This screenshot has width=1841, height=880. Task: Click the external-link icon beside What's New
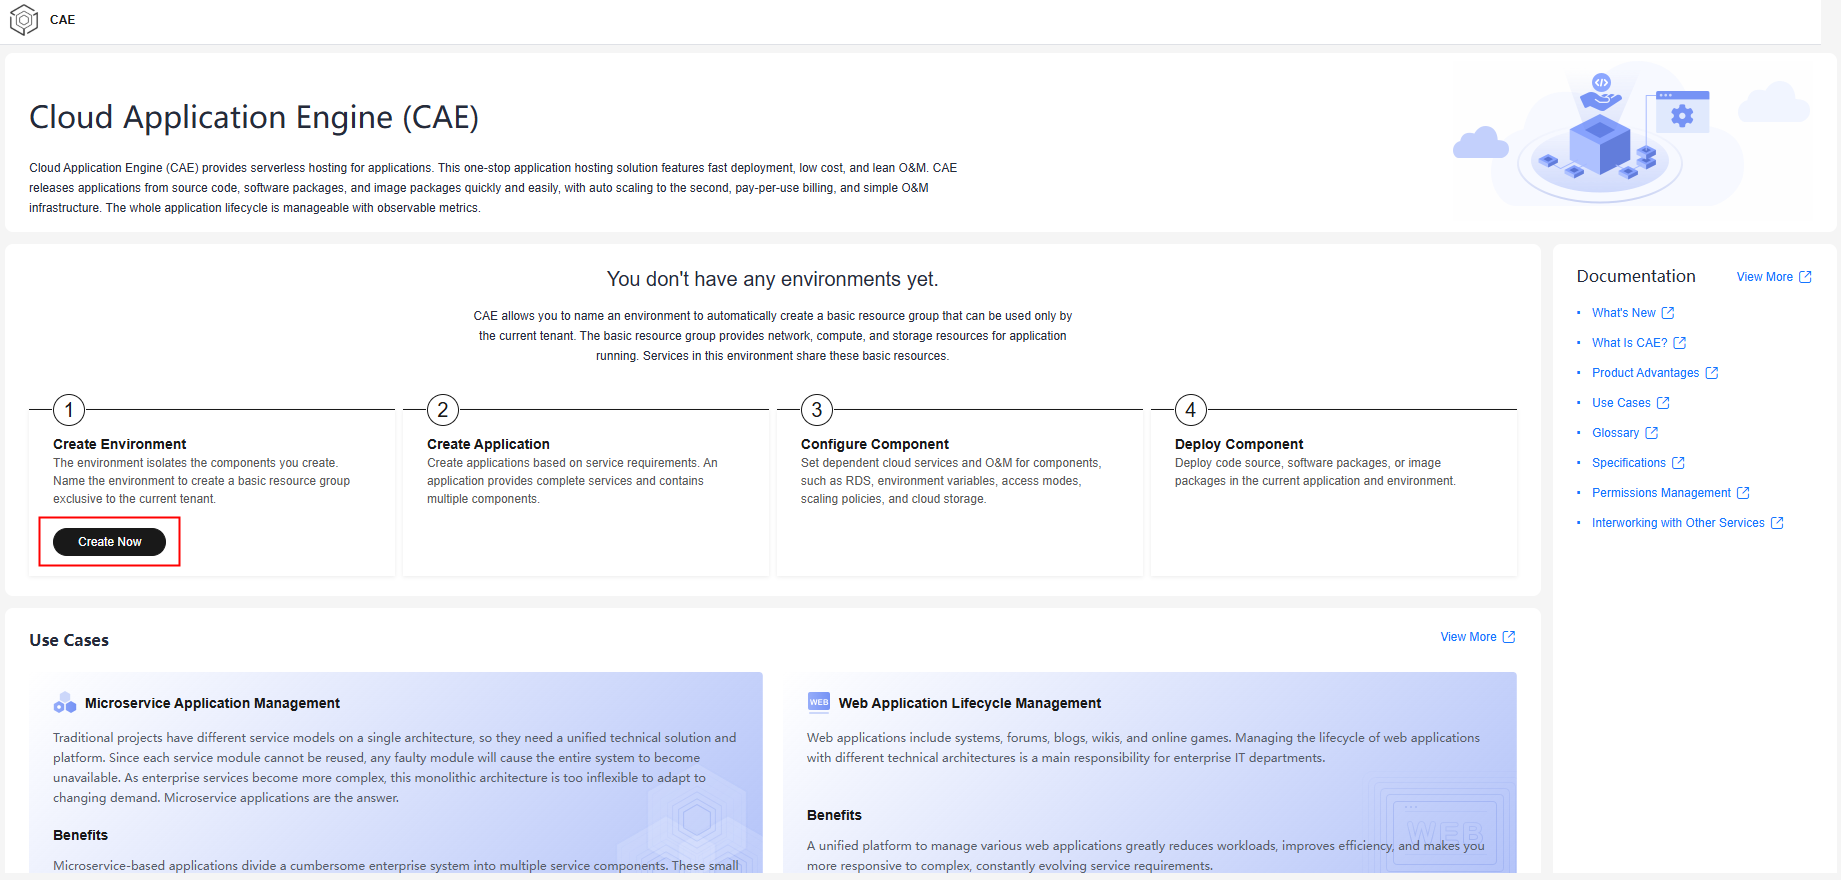pyautogui.click(x=1668, y=313)
